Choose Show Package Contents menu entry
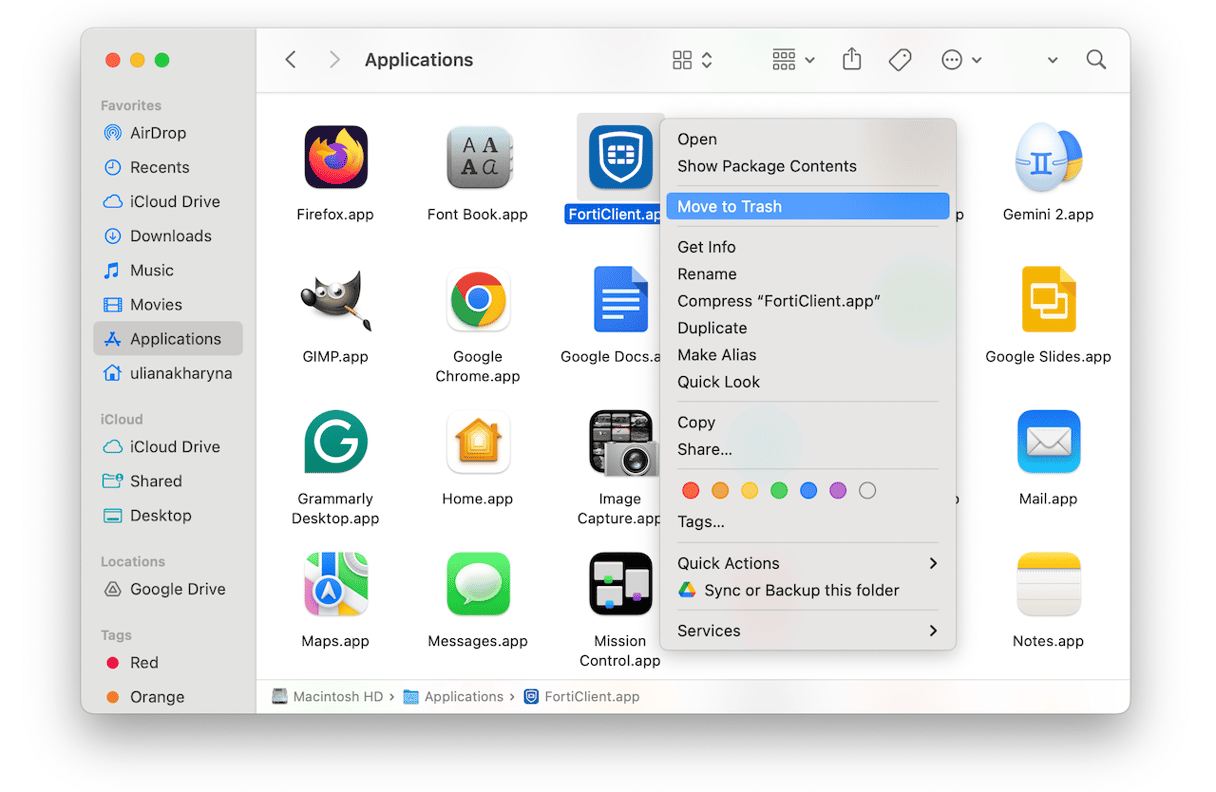This screenshot has width=1216, height=792. click(x=766, y=166)
